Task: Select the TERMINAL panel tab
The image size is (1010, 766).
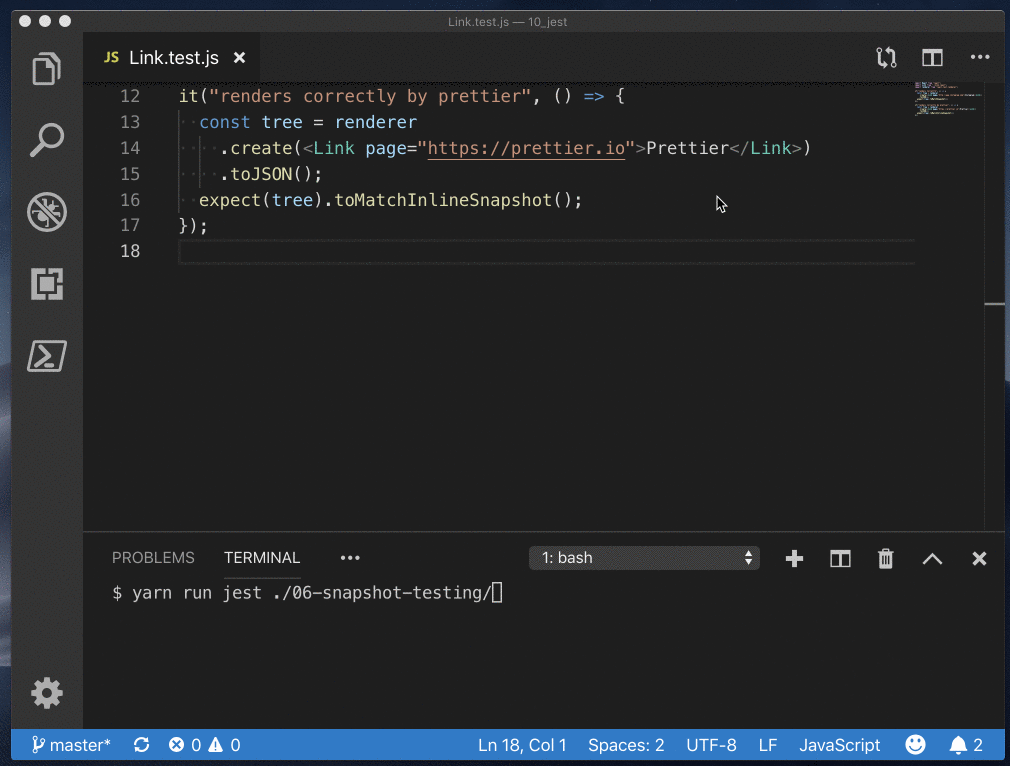Action: click(261, 558)
